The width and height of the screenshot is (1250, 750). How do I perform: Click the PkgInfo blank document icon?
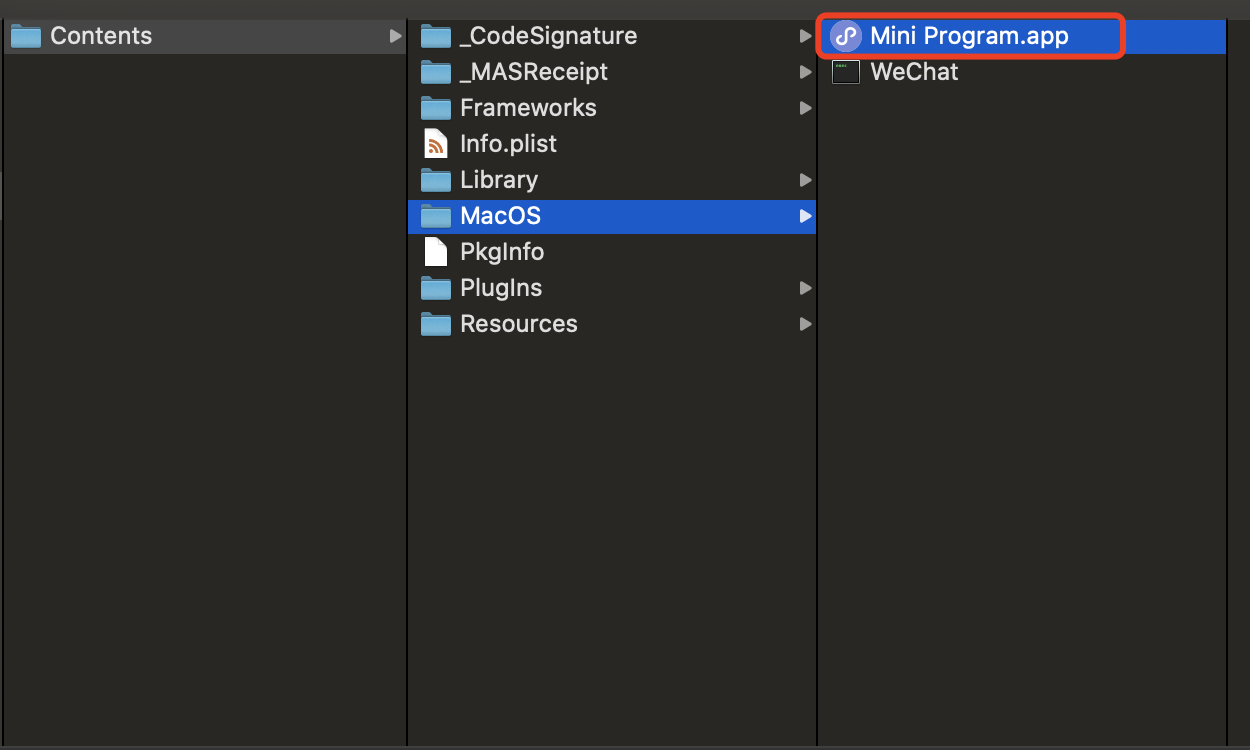pos(436,252)
